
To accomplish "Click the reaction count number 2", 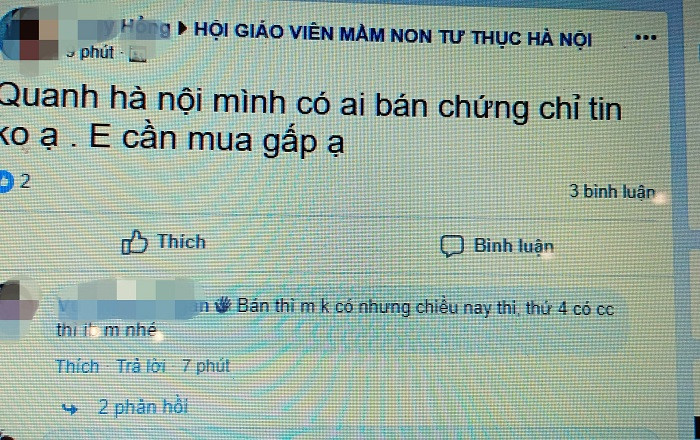I will click(x=25, y=181).
